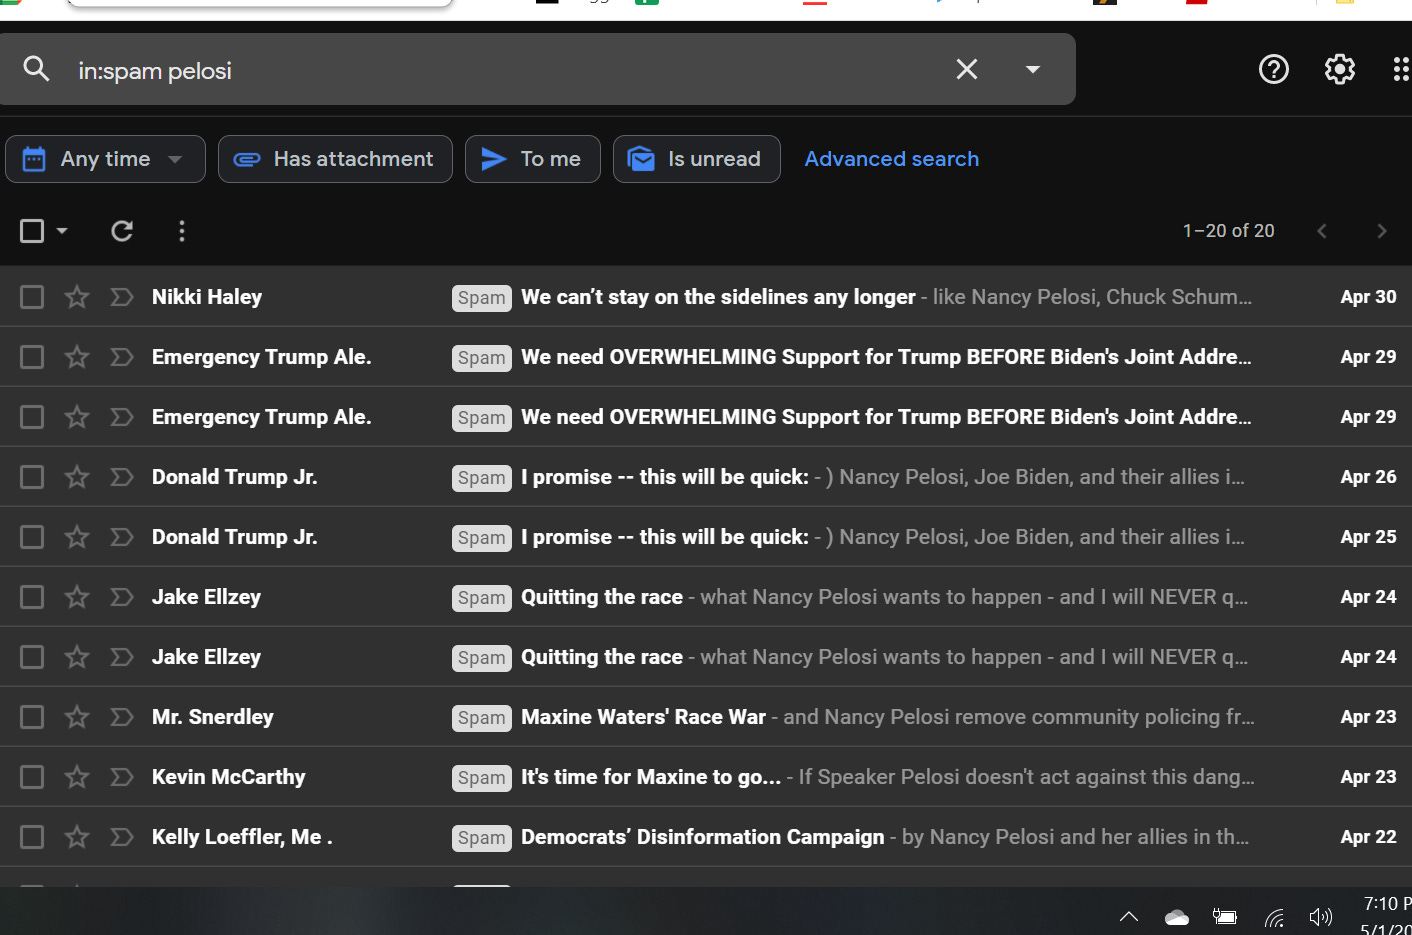
Task: Select the Kevin McCarthy email checkbox
Action: point(32,777)
